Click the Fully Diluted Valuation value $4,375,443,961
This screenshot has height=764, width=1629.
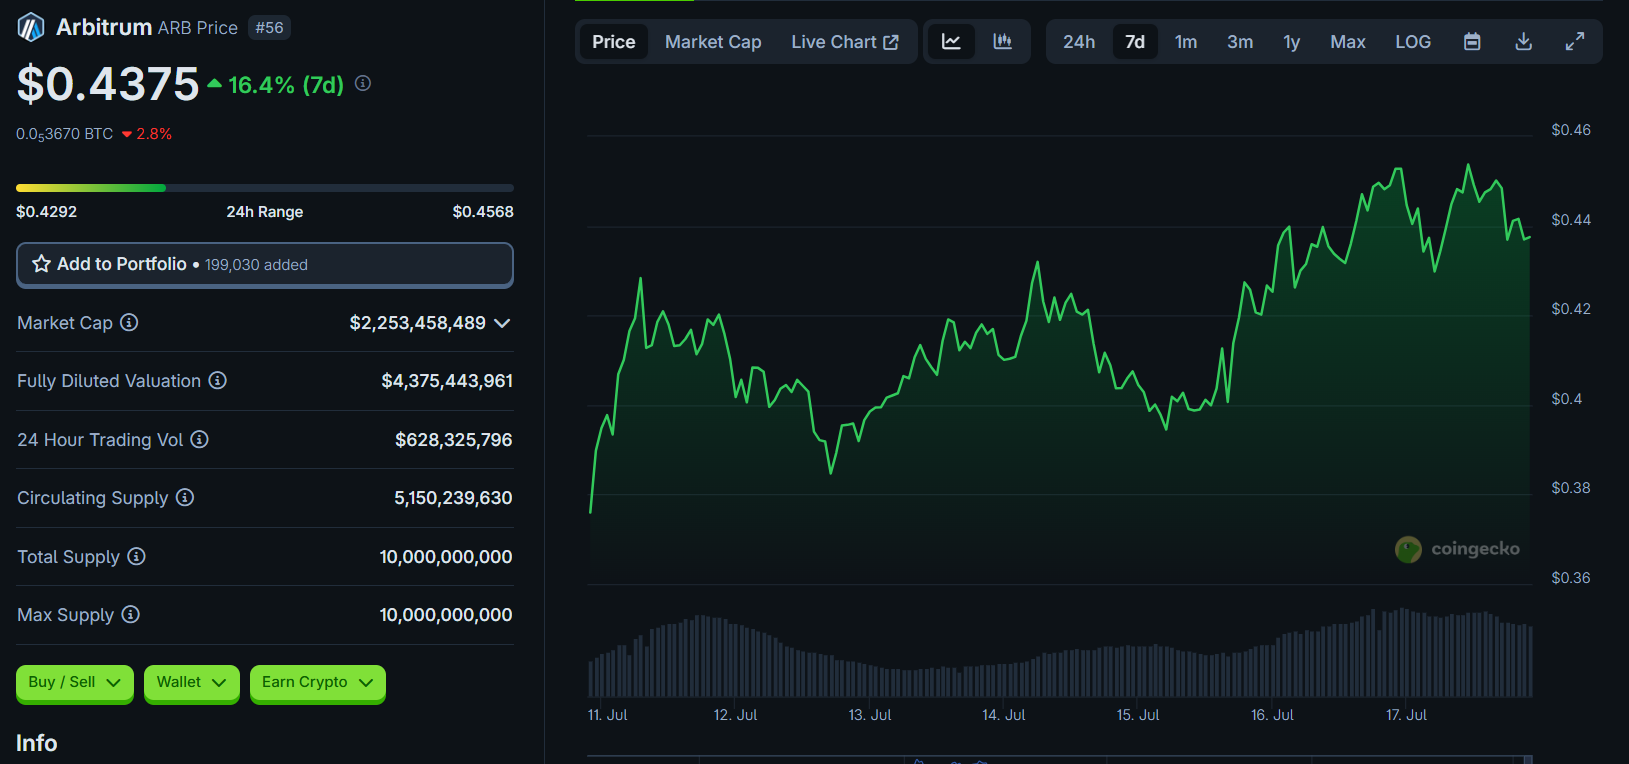click(x=447, y=381)
